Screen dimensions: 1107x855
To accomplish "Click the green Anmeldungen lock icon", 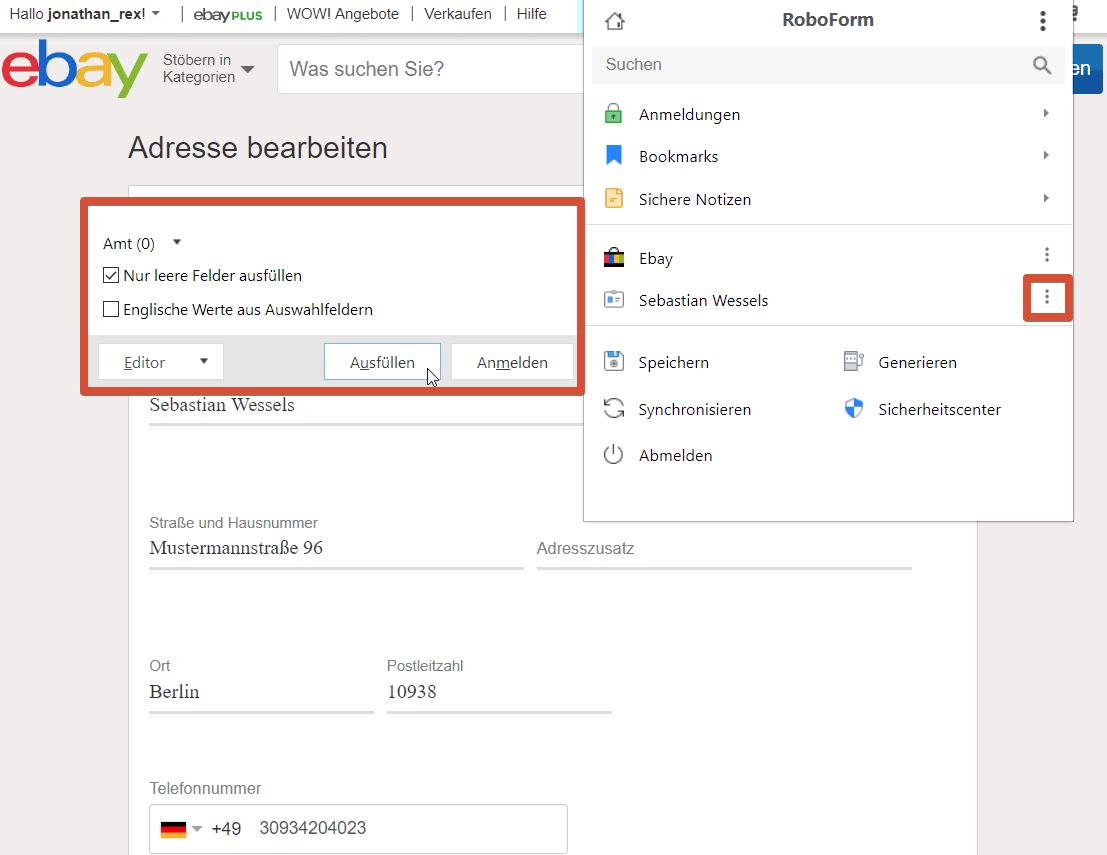I will 614,114.
